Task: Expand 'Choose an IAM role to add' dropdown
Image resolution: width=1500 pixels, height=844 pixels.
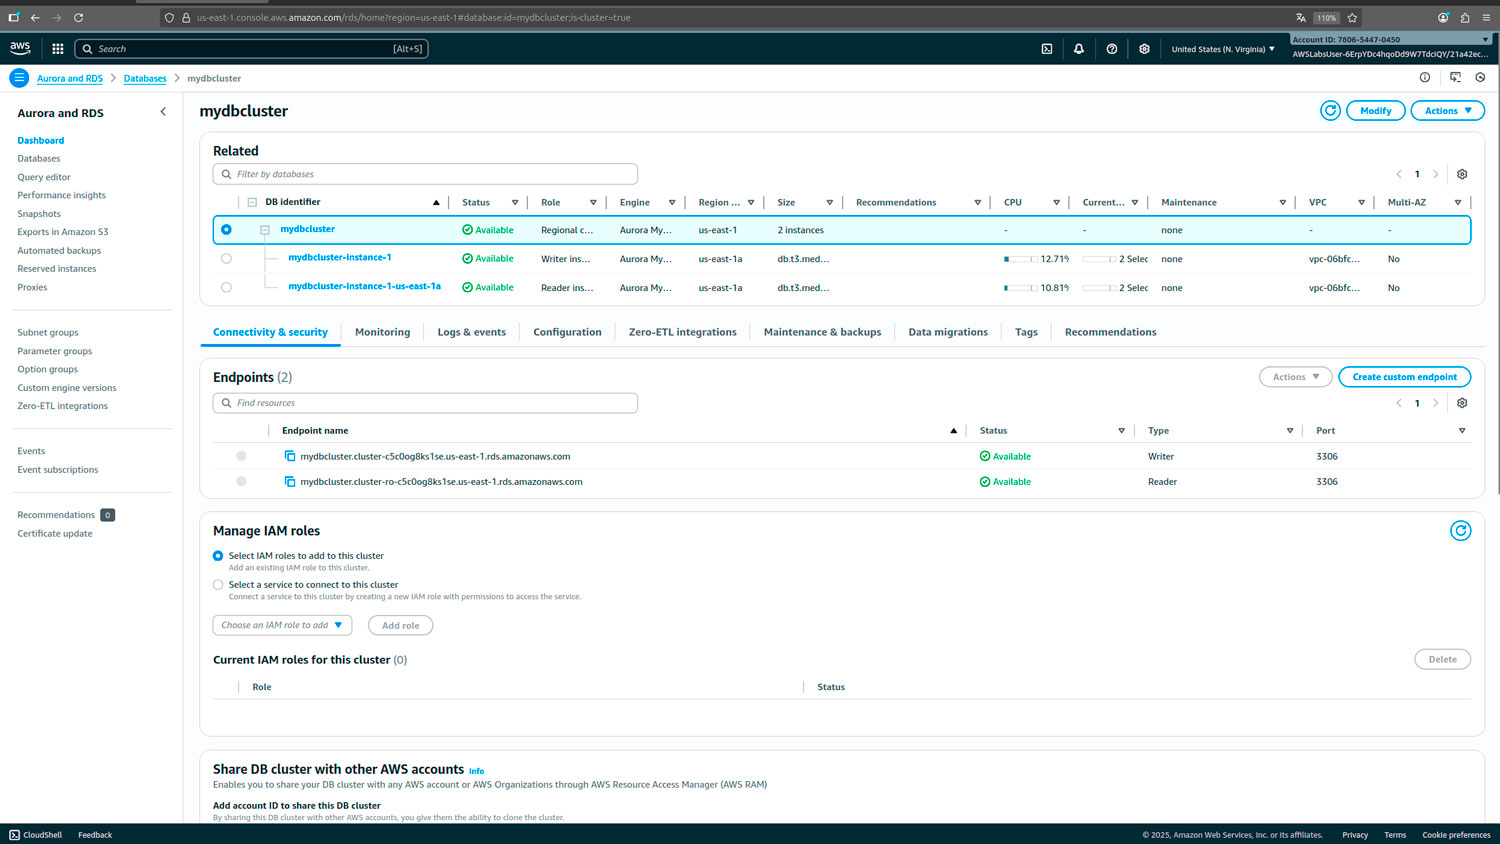Action: click(282, 626)
